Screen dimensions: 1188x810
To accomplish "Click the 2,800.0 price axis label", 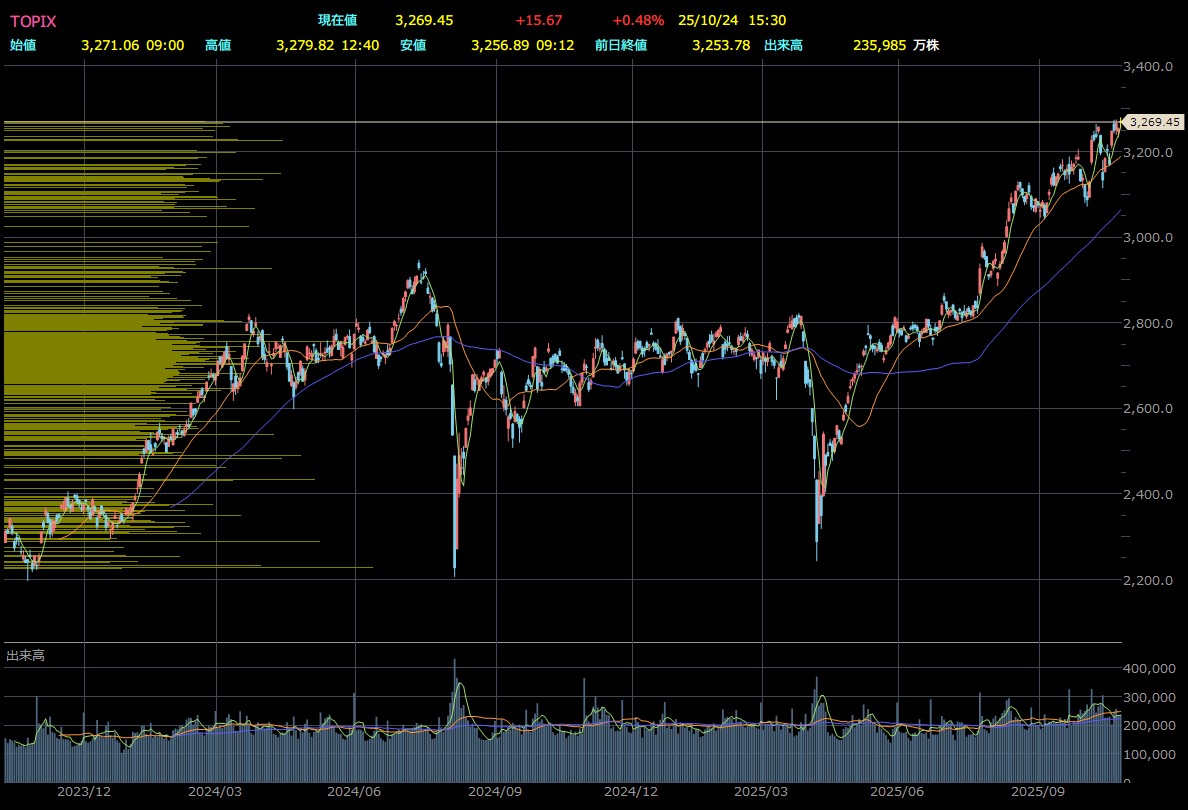I will pyautogui.click(x=1147, y=324).
